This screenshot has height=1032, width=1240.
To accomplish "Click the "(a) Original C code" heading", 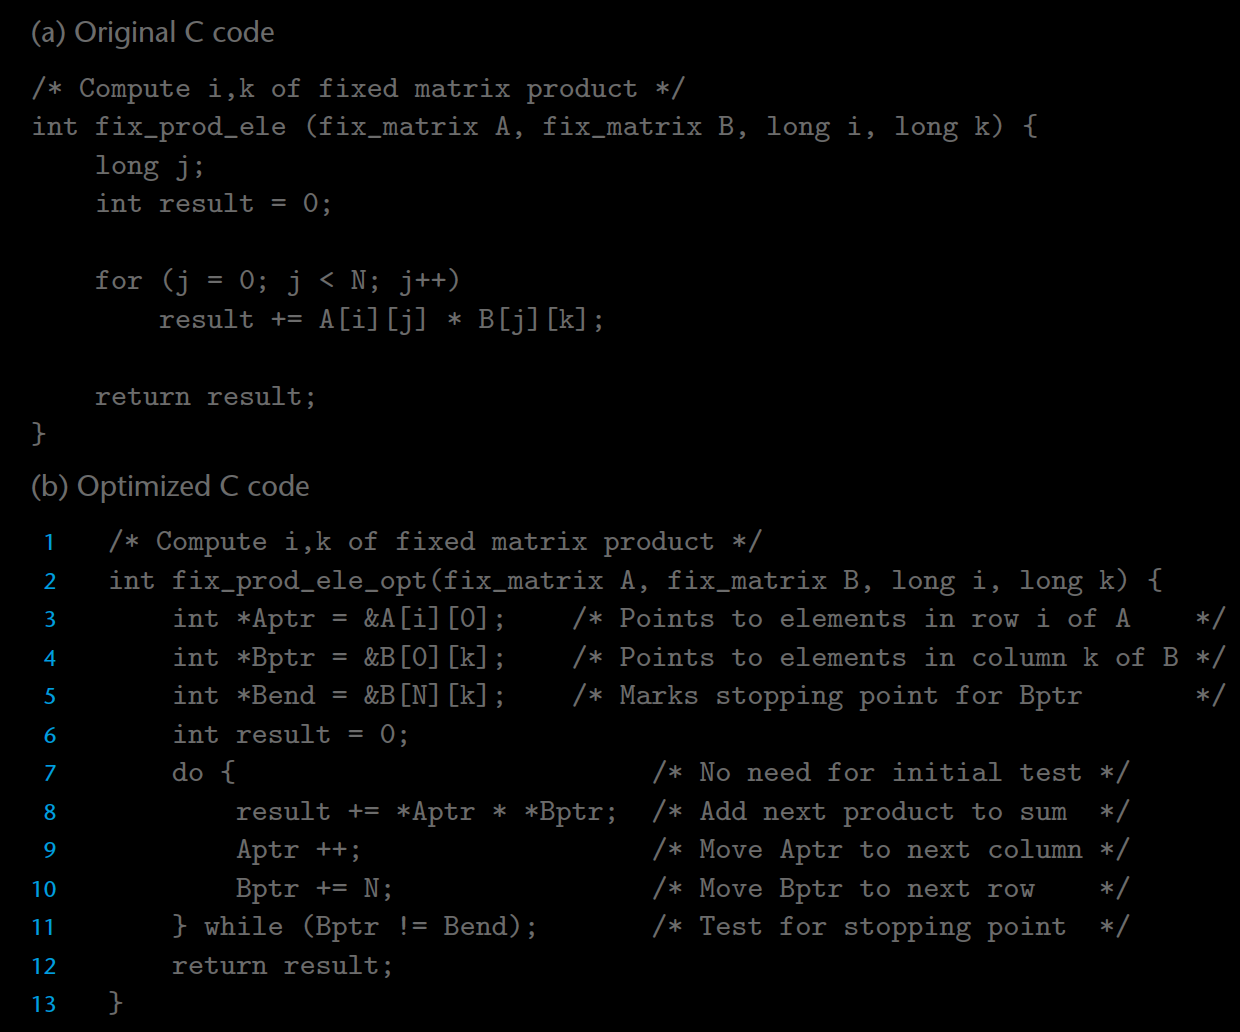I will [x=153, y=33].
